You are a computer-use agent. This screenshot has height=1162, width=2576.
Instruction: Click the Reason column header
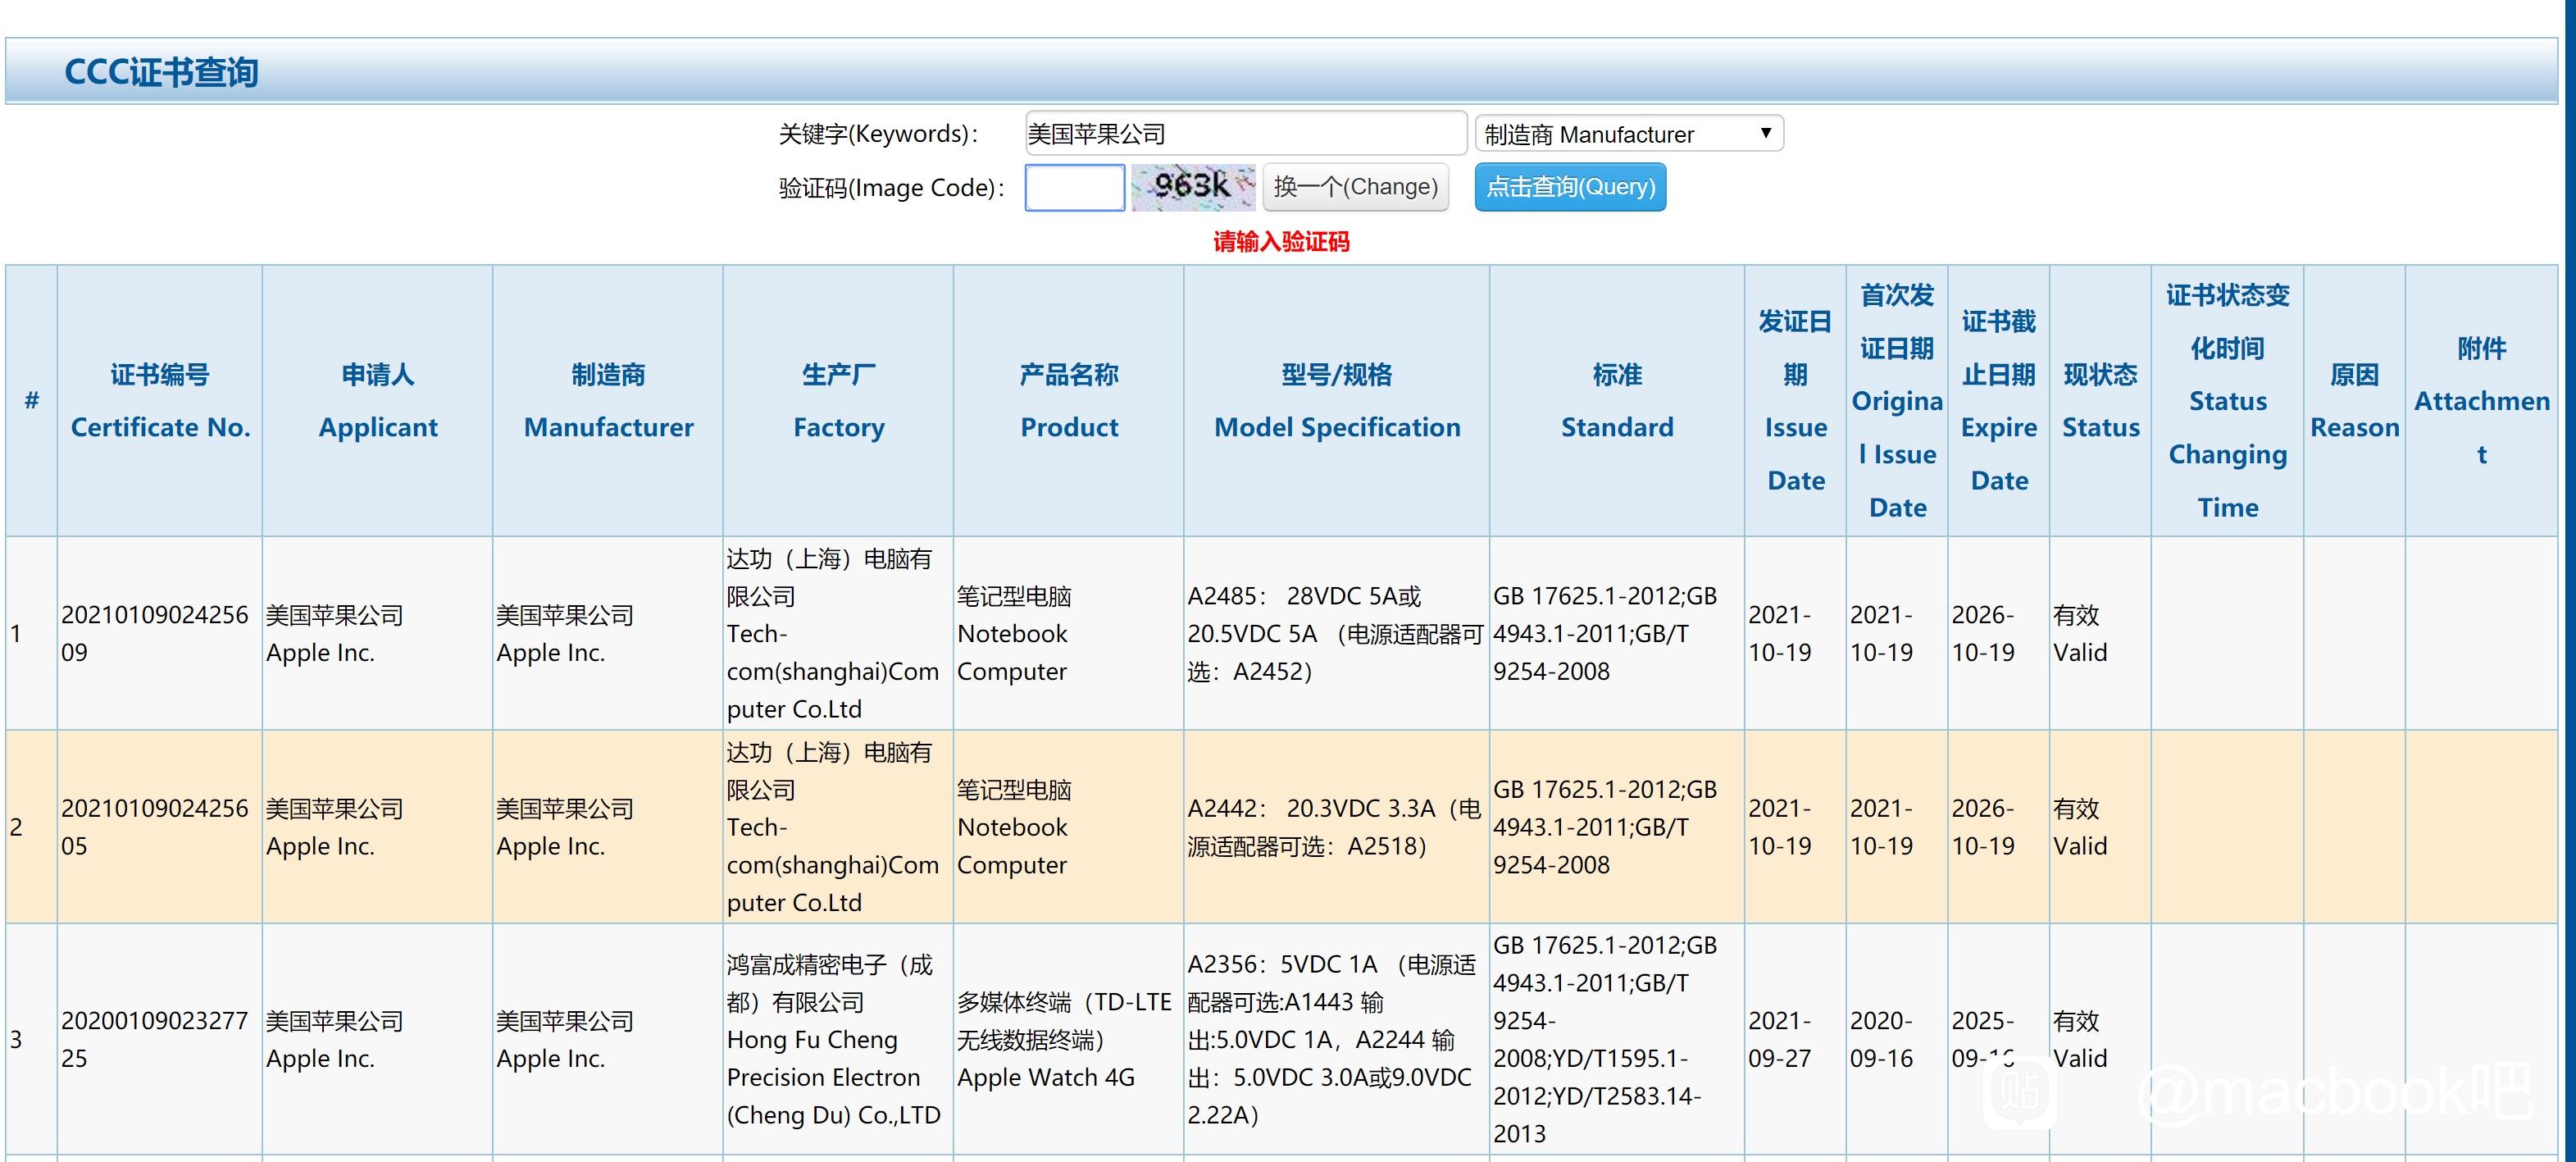pos(2355,401)
